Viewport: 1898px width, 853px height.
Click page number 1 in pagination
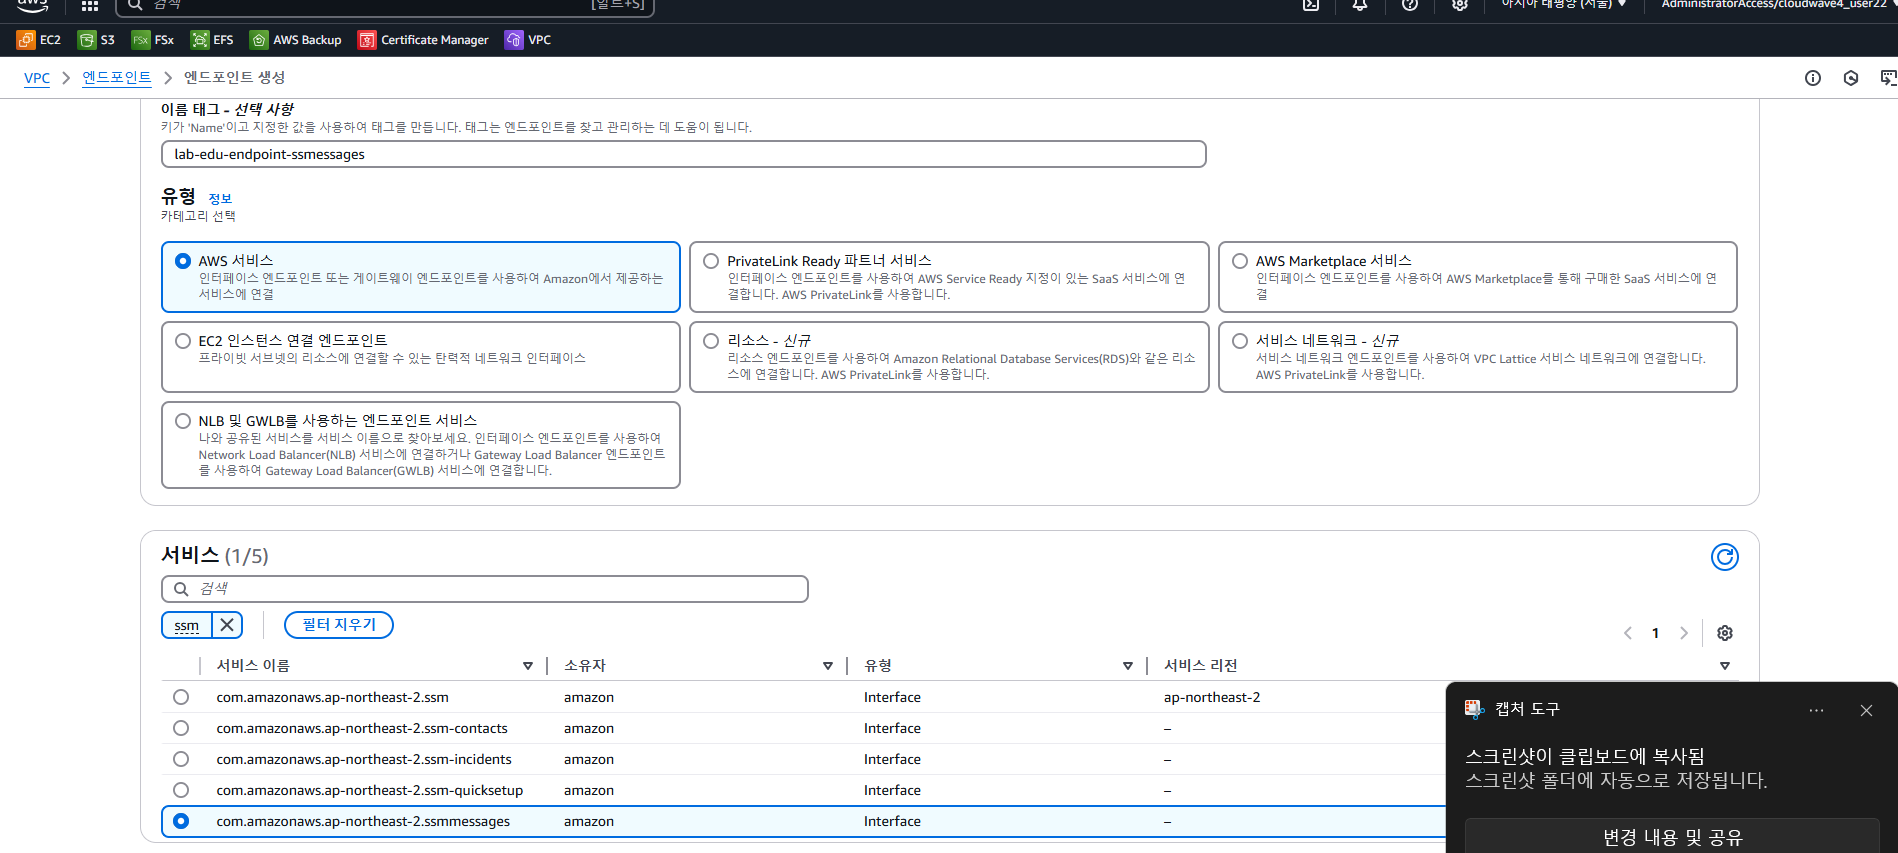coord(1656,633)
